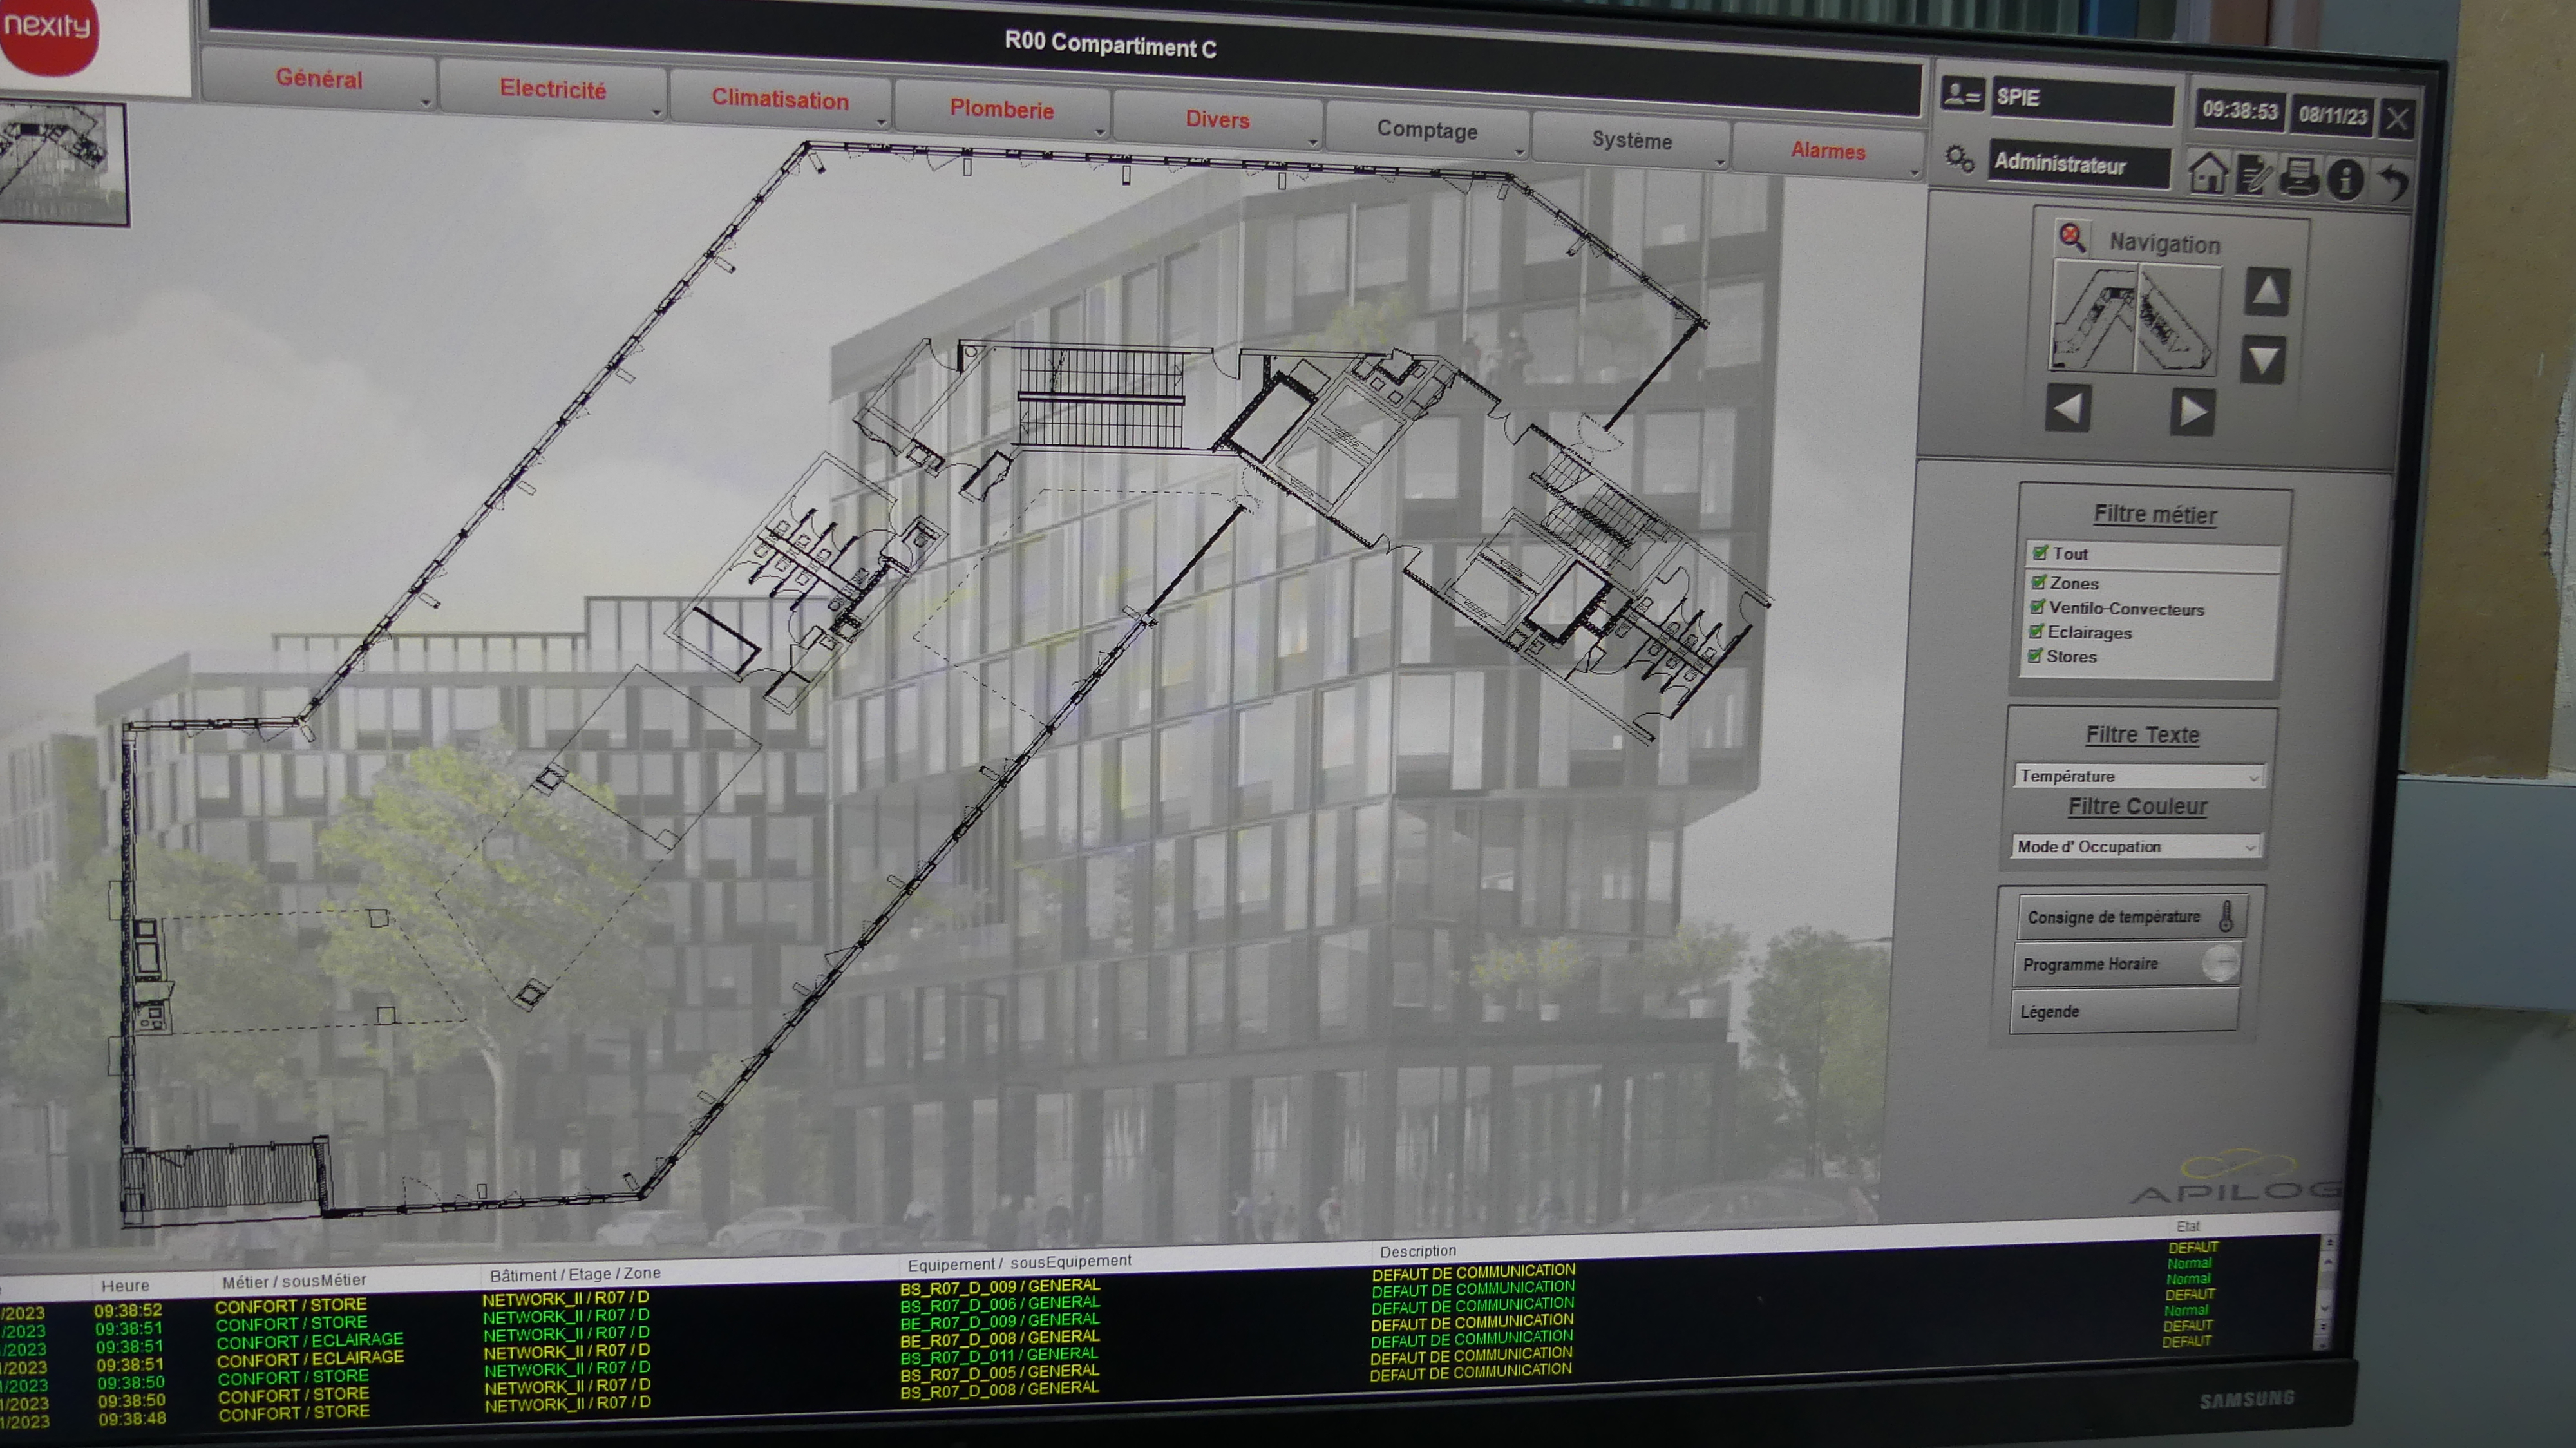Image resolution: width=2576 pixels, height=1448 pixels.
Task: Click the zoom reset magnifier in Navigation
Action: 2071,237
